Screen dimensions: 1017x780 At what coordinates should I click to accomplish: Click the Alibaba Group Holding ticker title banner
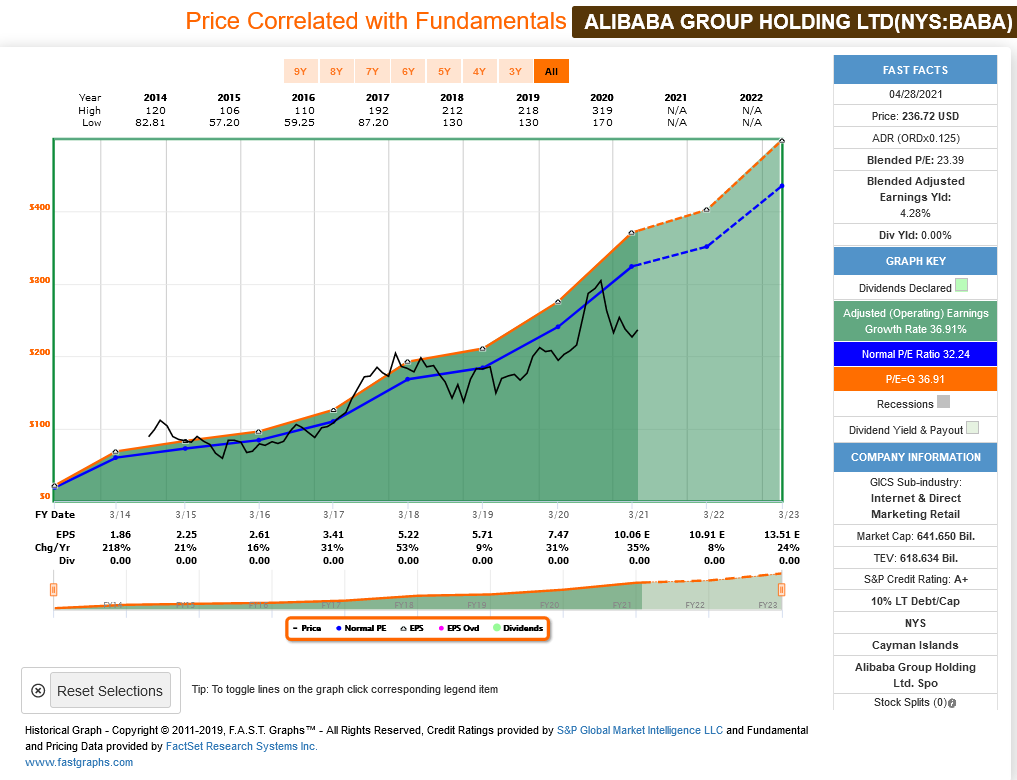[x=795, y=22]
